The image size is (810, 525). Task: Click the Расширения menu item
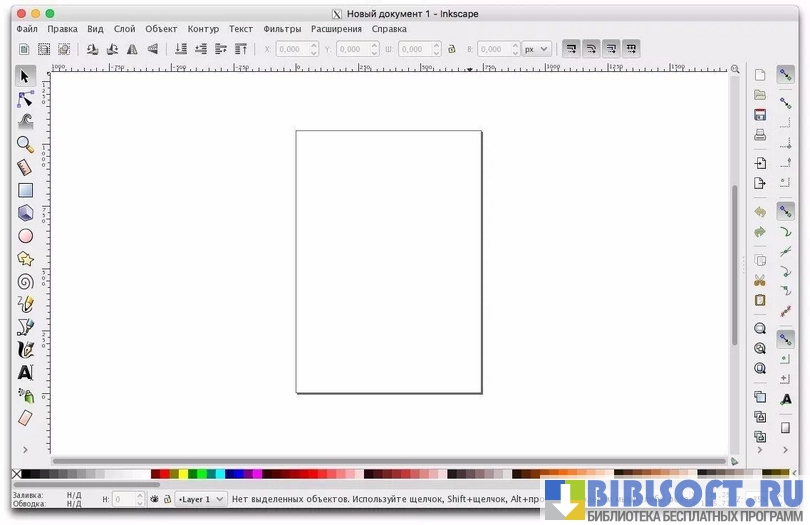336,29
